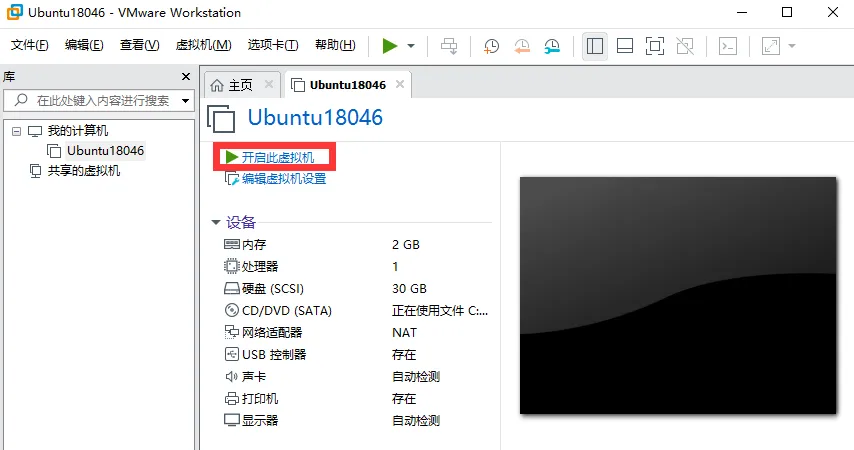This screenshot has height=450, width=854.
Task: Open the 选项卡(T) menu
Action: click(x=273, y=45)
